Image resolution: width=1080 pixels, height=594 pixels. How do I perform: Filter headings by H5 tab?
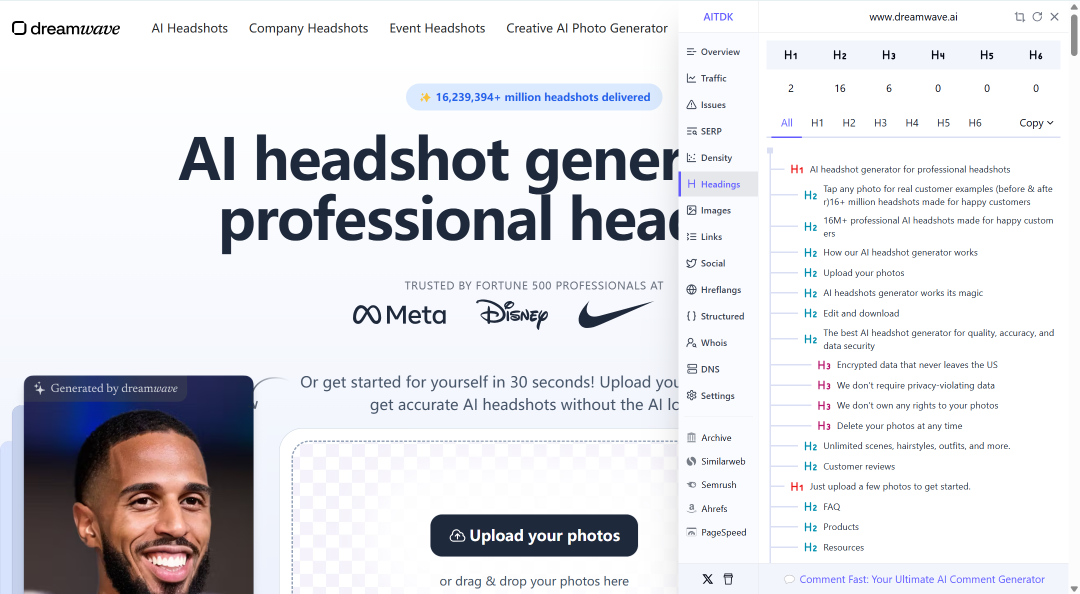(944, 123)
